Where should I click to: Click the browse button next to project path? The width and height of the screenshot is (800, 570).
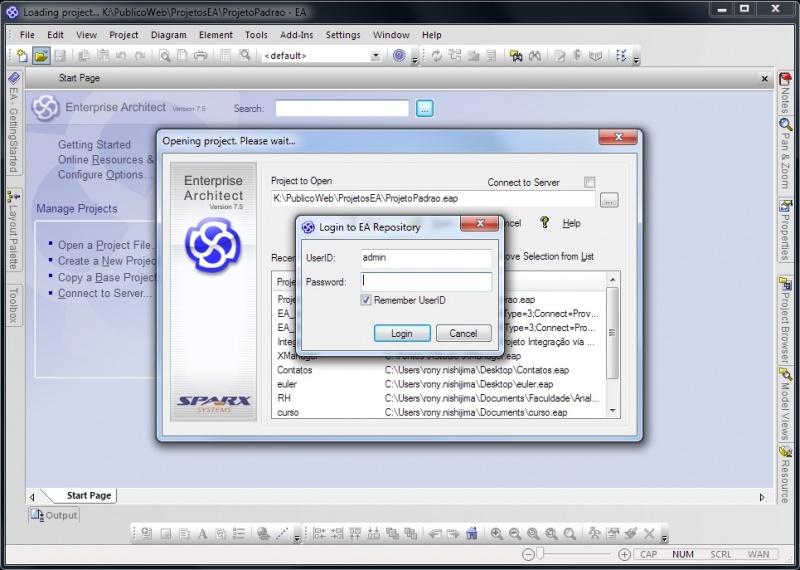point(609,200)
